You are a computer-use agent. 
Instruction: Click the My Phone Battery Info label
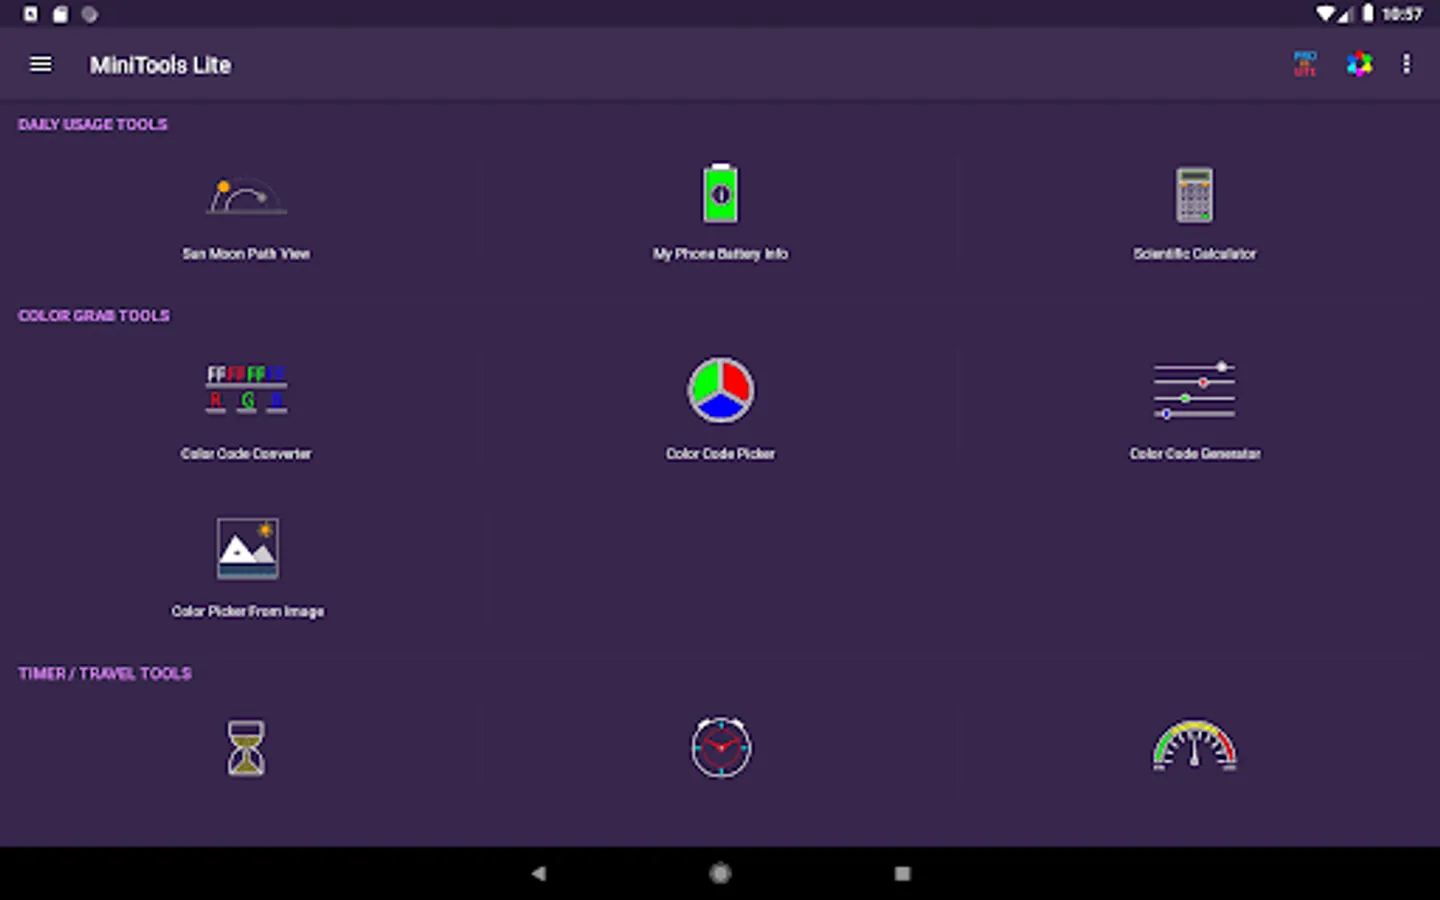(x=720, y=254)
